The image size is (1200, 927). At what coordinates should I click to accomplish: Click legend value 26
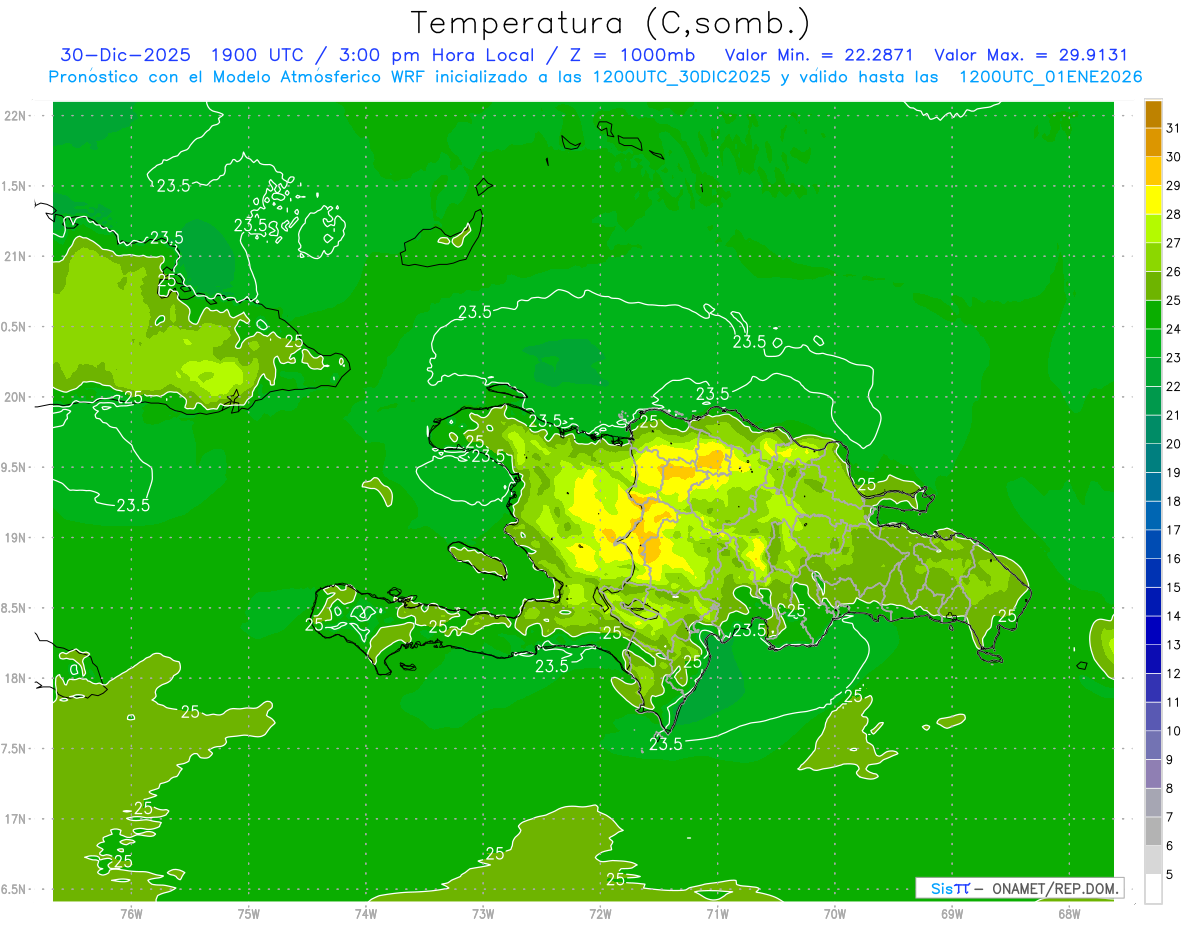tap(1174, 271)
